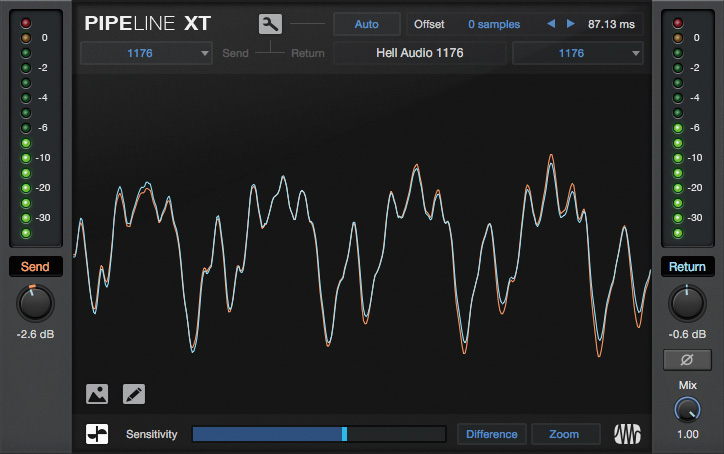Image resolution: width=724 pixels, height=454 pixels.
Task: Click the Hell Audio 1176 name field
Action: point(420,53)
